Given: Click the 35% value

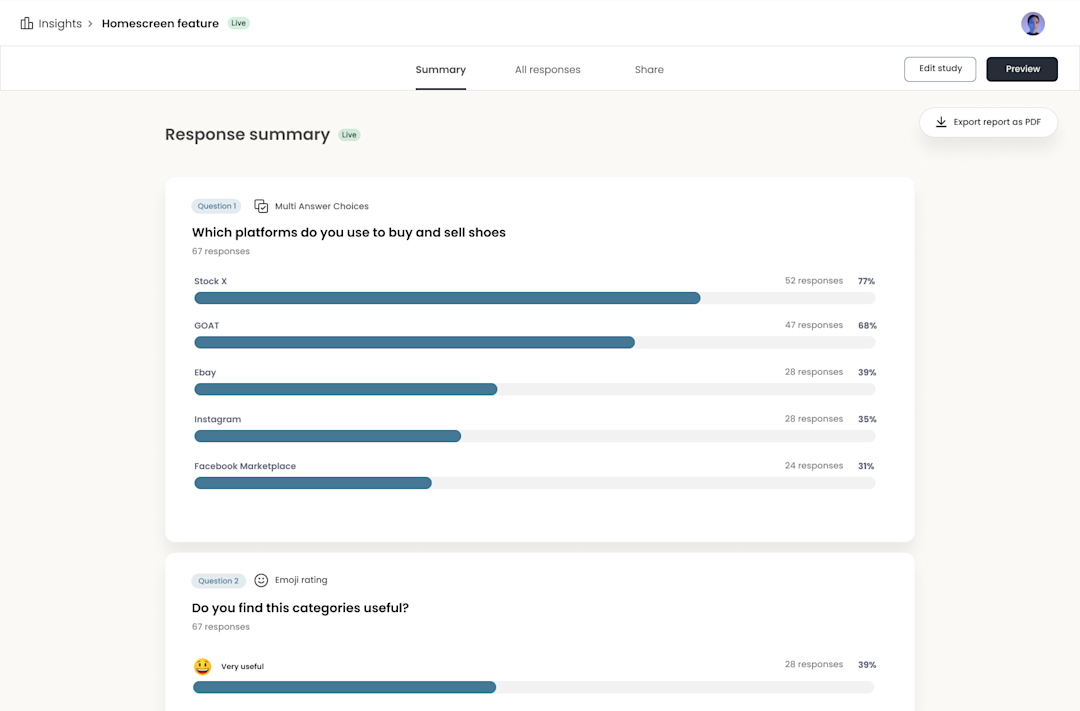Looking at the screenshot, I should [x=867, y=419].
